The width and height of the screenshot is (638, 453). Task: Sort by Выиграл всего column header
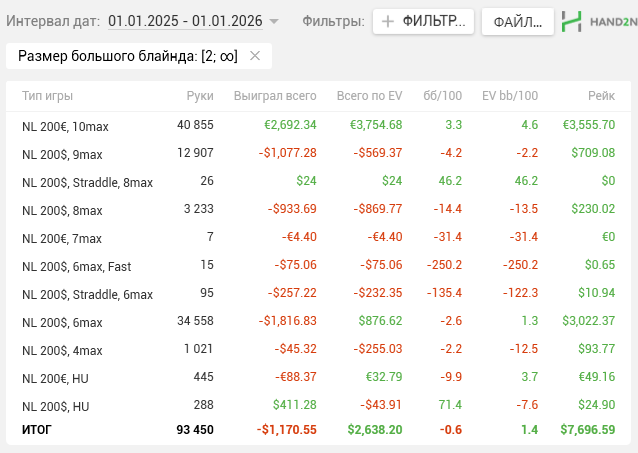pos(274,96)
